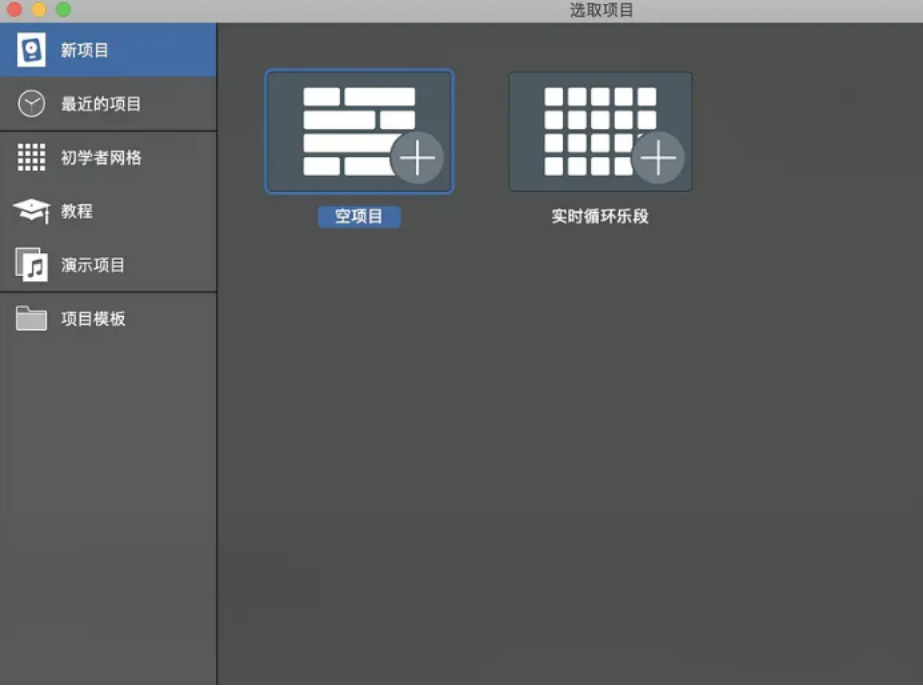Click the 实时循环乐段 label text

(600, 217)
